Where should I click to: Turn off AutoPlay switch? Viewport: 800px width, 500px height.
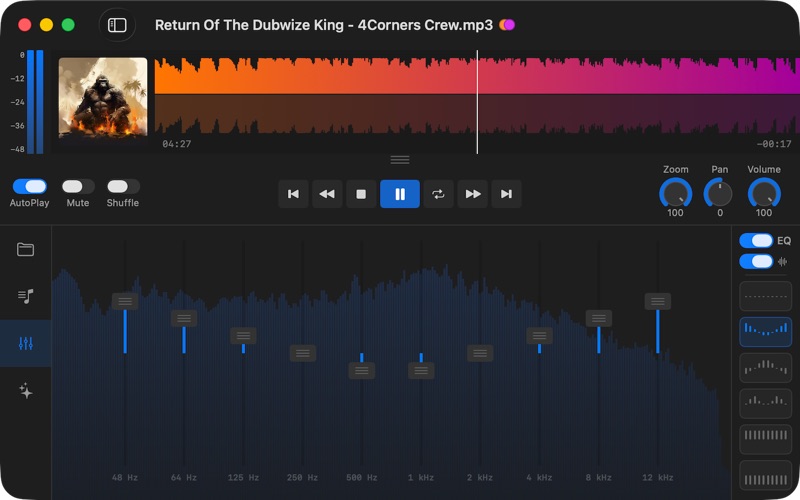click(x=30, y=186)
